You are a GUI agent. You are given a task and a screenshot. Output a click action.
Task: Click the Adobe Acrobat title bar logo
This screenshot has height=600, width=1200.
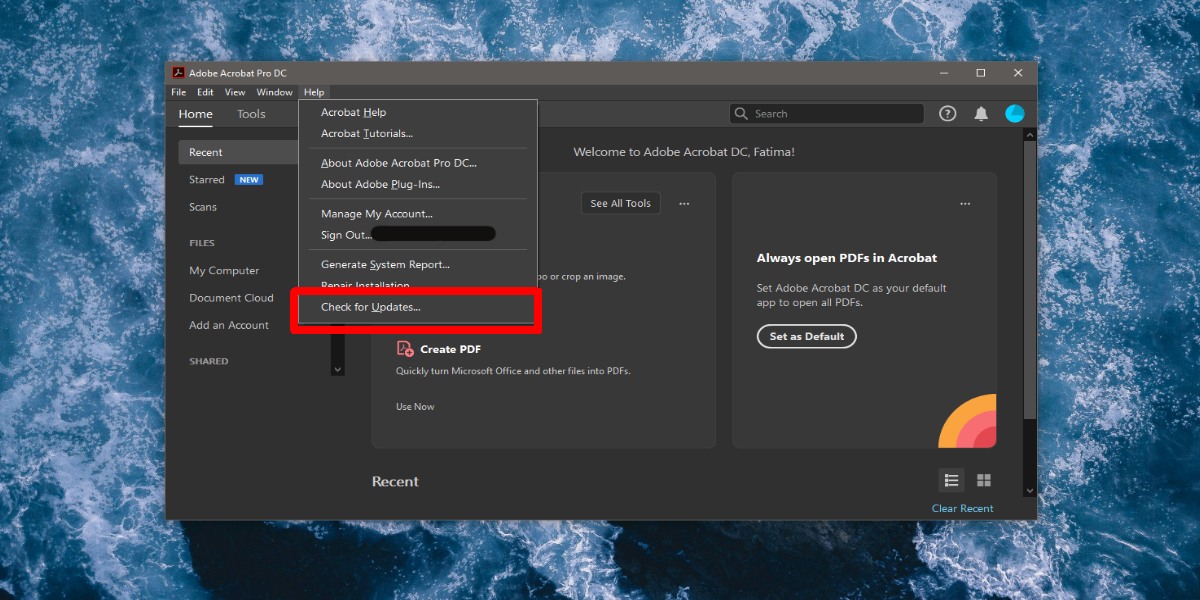click(x=178, y=72)
